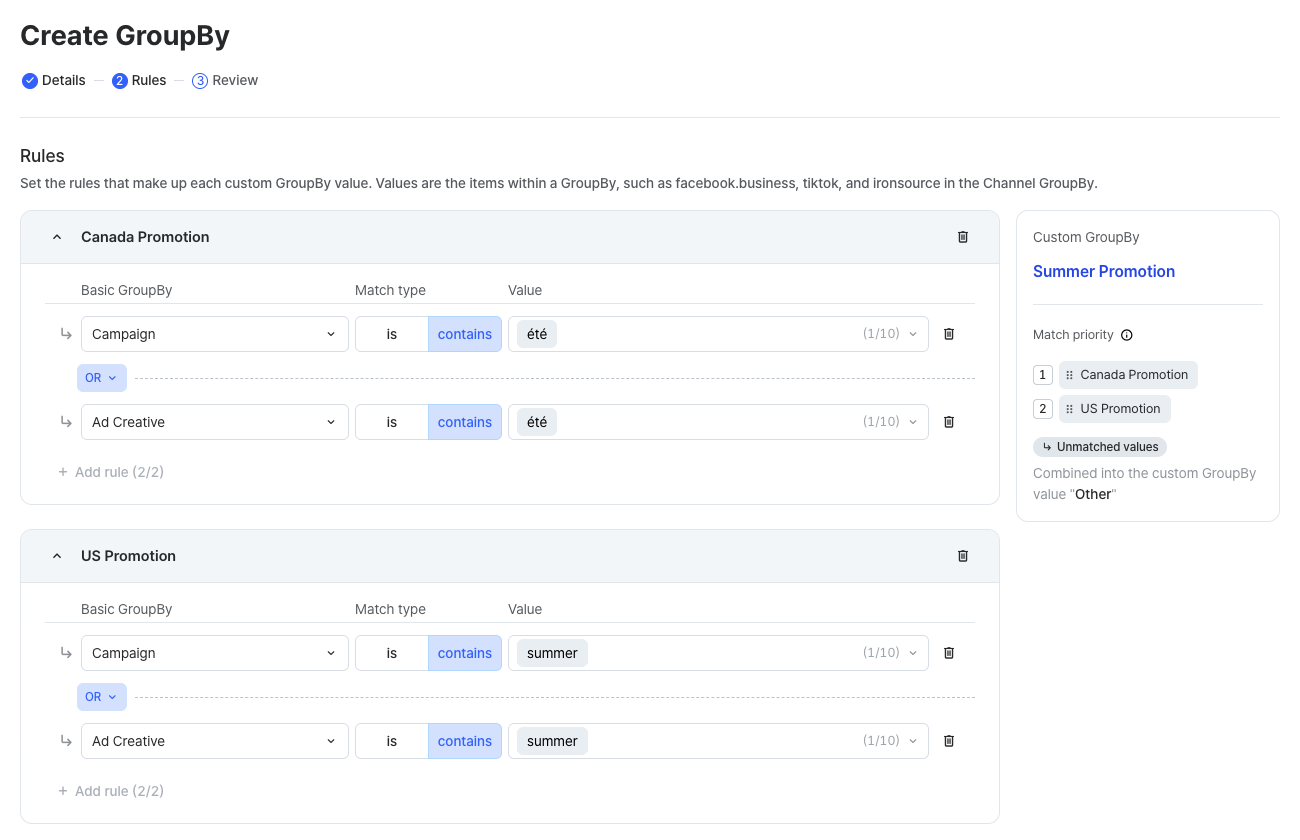Open the OR operator dropdown in US Promotion
Screen dimensions: 1300x840
(102, 697)
